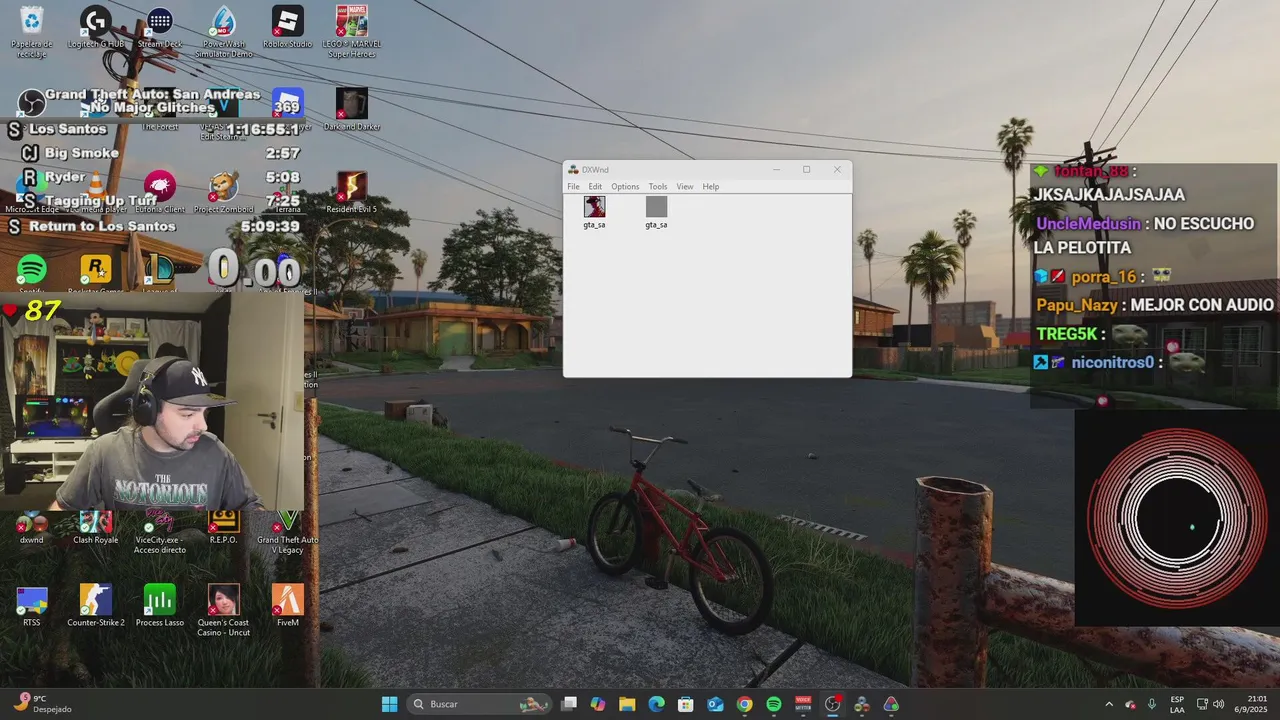Open PowerWash Simulator Demo desktop icon

click(224, 31)
